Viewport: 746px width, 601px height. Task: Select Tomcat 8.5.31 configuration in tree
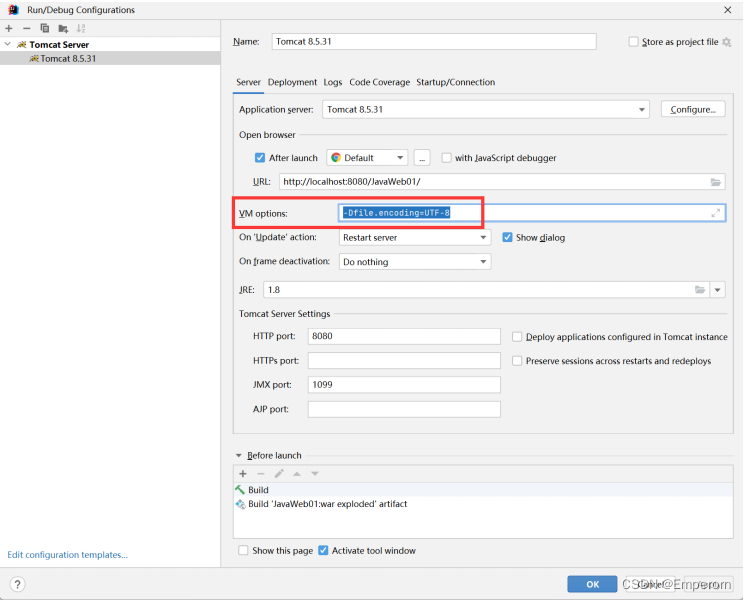coord(110,59)
